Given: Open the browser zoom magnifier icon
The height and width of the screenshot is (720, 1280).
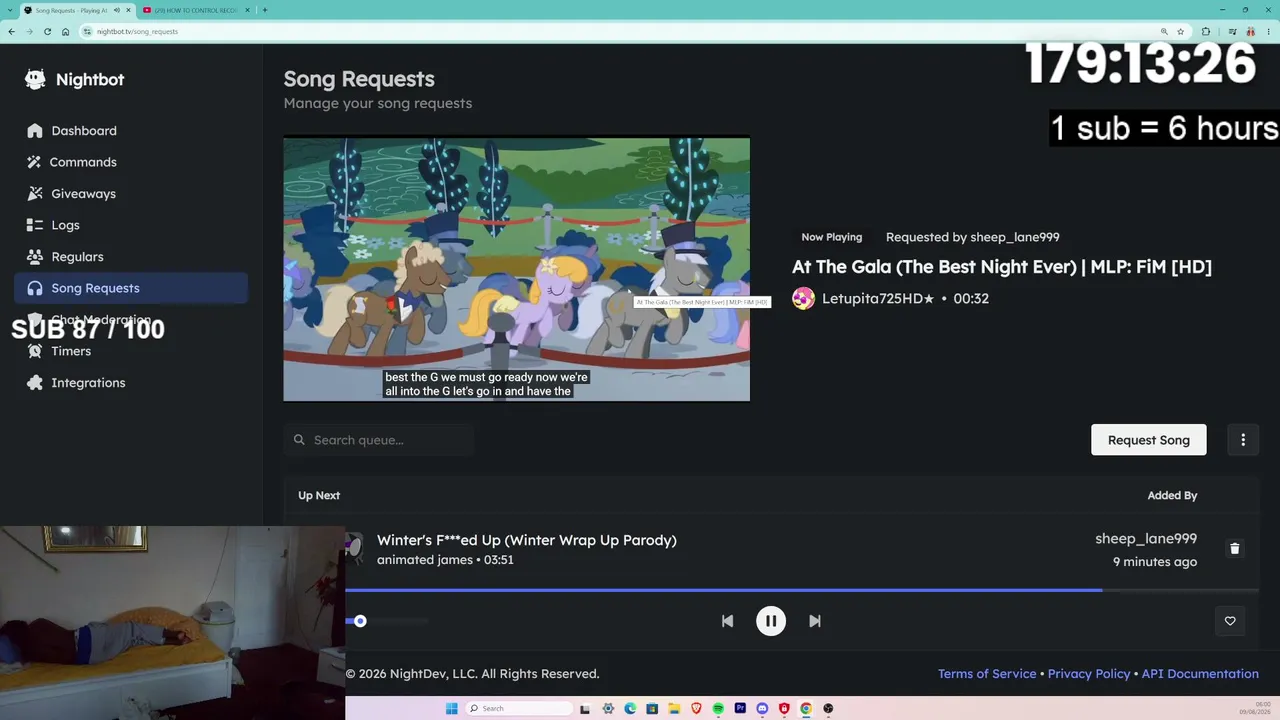Looking at the screenshot, I should pos(1164,31).
